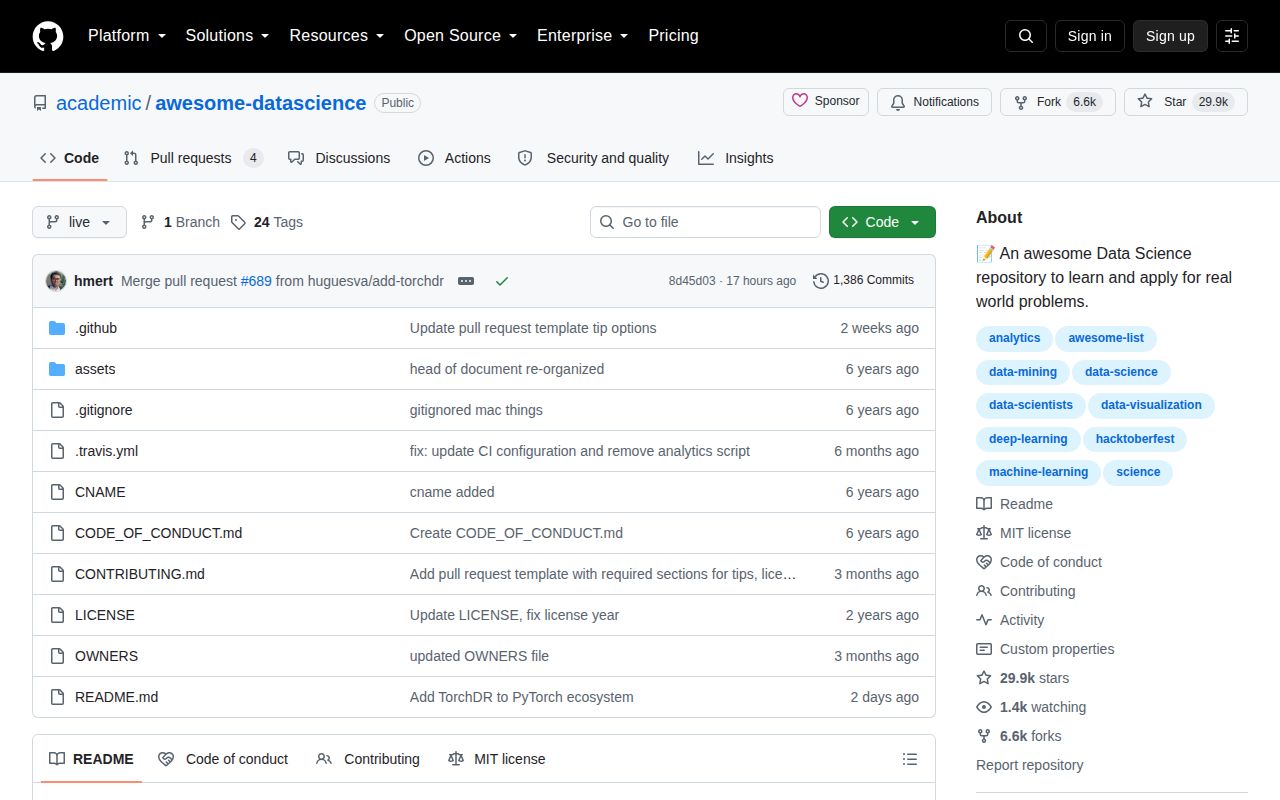1280x800 pixels.
Task: Open the live branch dropdown
Action: coord(79,222)
